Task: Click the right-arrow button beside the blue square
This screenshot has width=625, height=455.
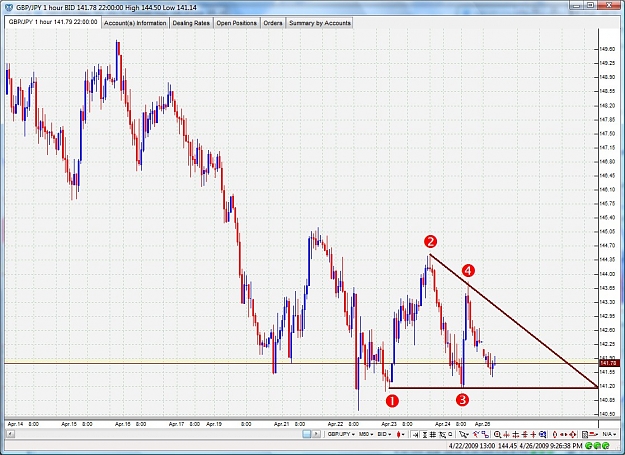Action: pos(316,434)
